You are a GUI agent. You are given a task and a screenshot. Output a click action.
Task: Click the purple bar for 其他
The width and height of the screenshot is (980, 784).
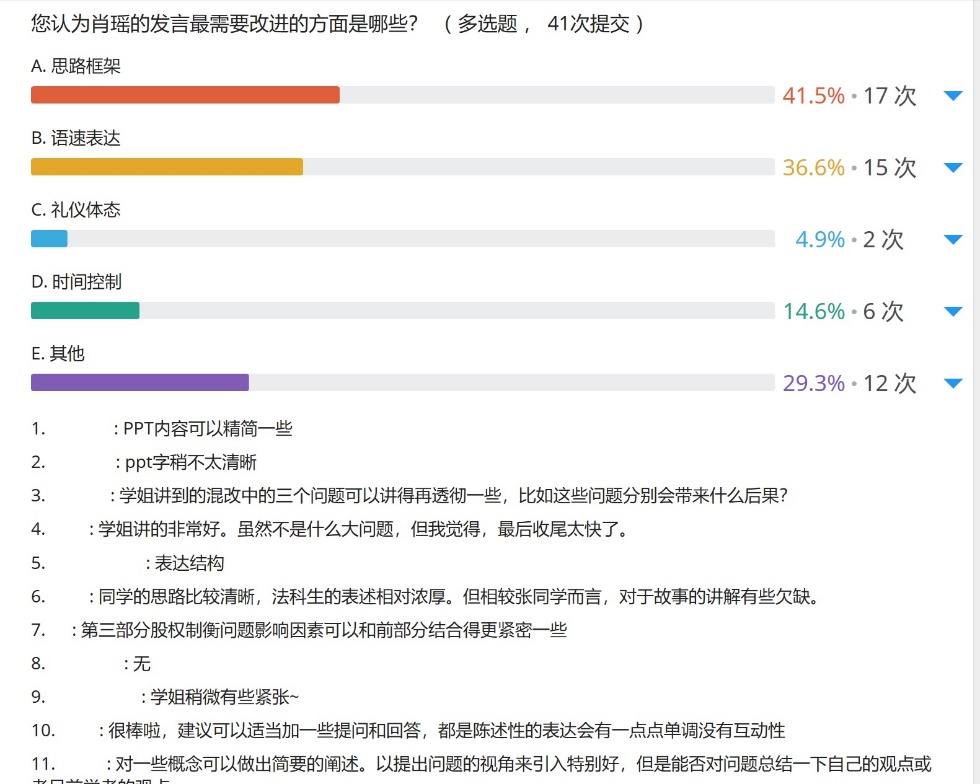click(140, 383)
